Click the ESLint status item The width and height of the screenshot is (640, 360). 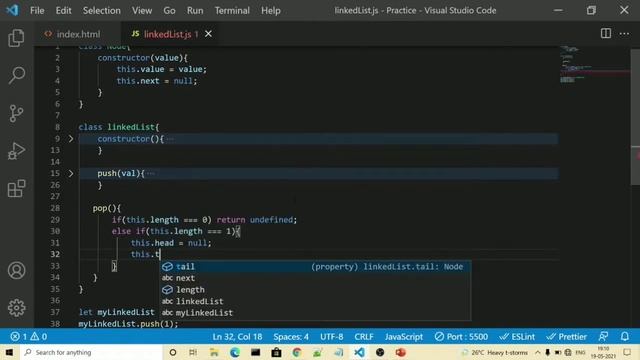(x=517, y=337)
